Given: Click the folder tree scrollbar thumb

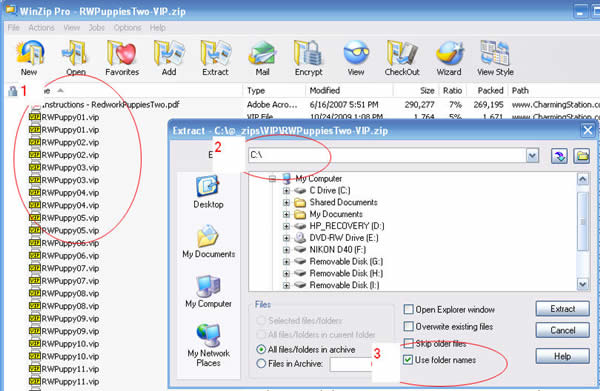Looking at the screenshot, I should (x=582, y=221).
